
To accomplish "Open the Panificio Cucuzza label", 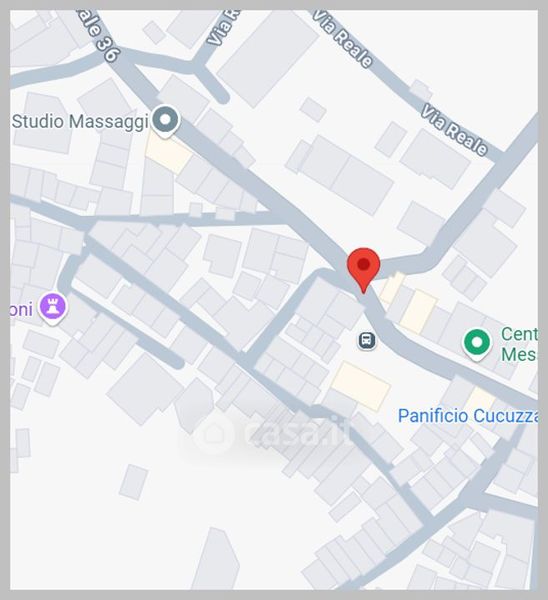I will (468, 416).
